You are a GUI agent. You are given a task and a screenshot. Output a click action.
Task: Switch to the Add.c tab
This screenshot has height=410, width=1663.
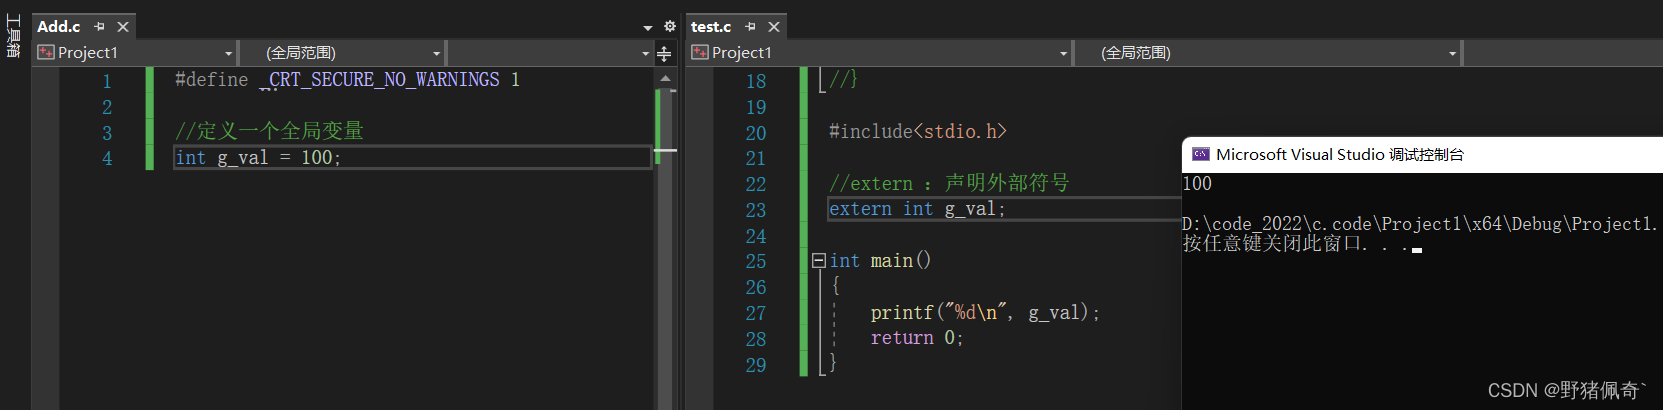point(59,27)
